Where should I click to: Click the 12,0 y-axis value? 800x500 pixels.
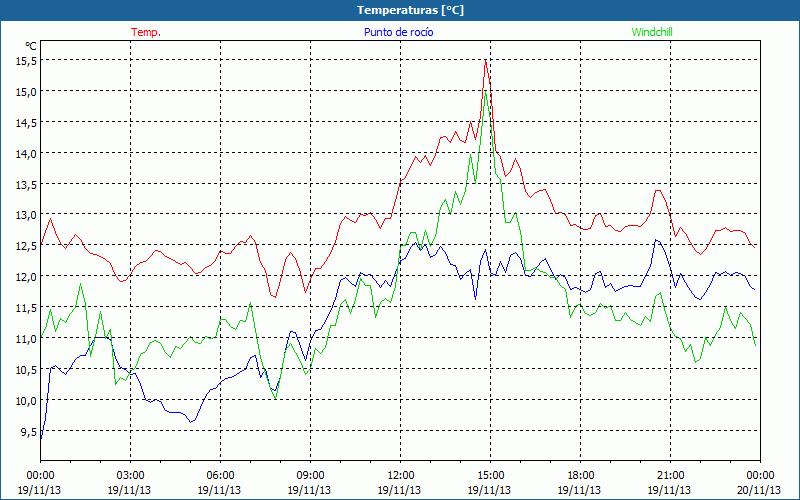click(27, 277)
